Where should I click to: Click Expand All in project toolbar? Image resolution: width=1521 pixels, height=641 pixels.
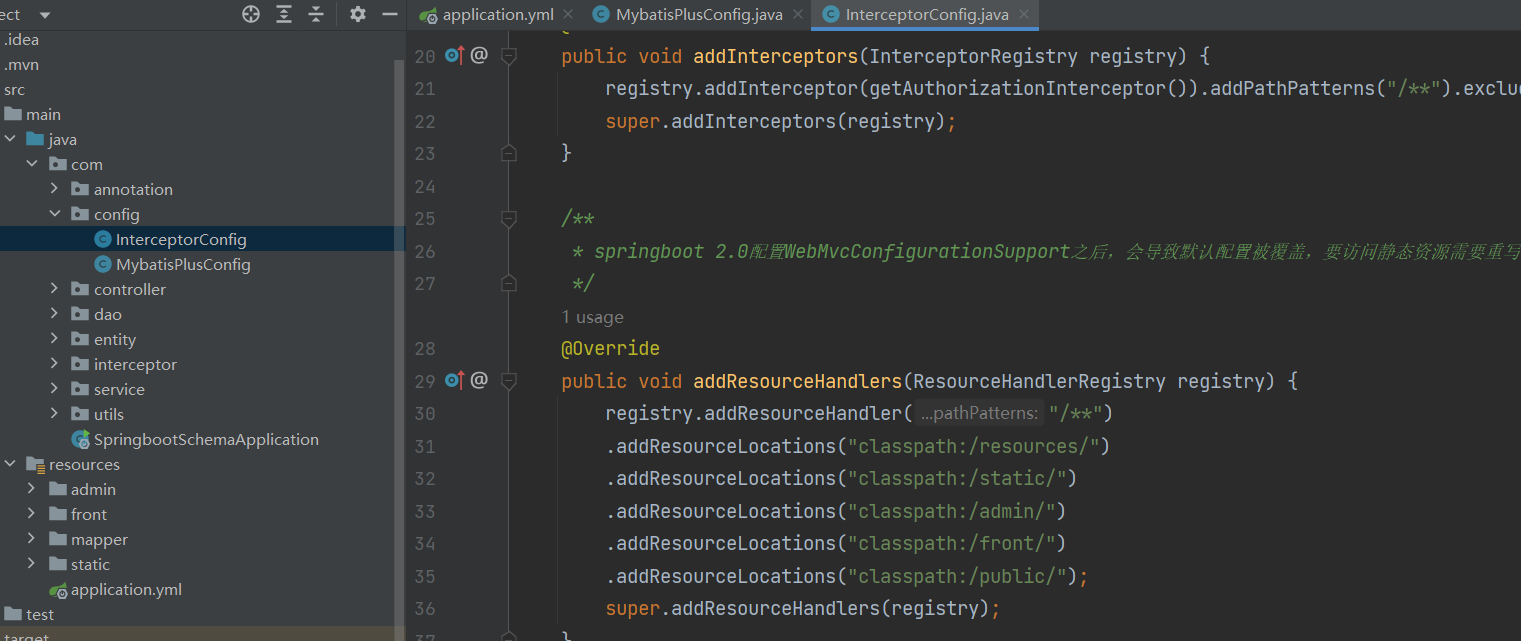pos(284,14)
